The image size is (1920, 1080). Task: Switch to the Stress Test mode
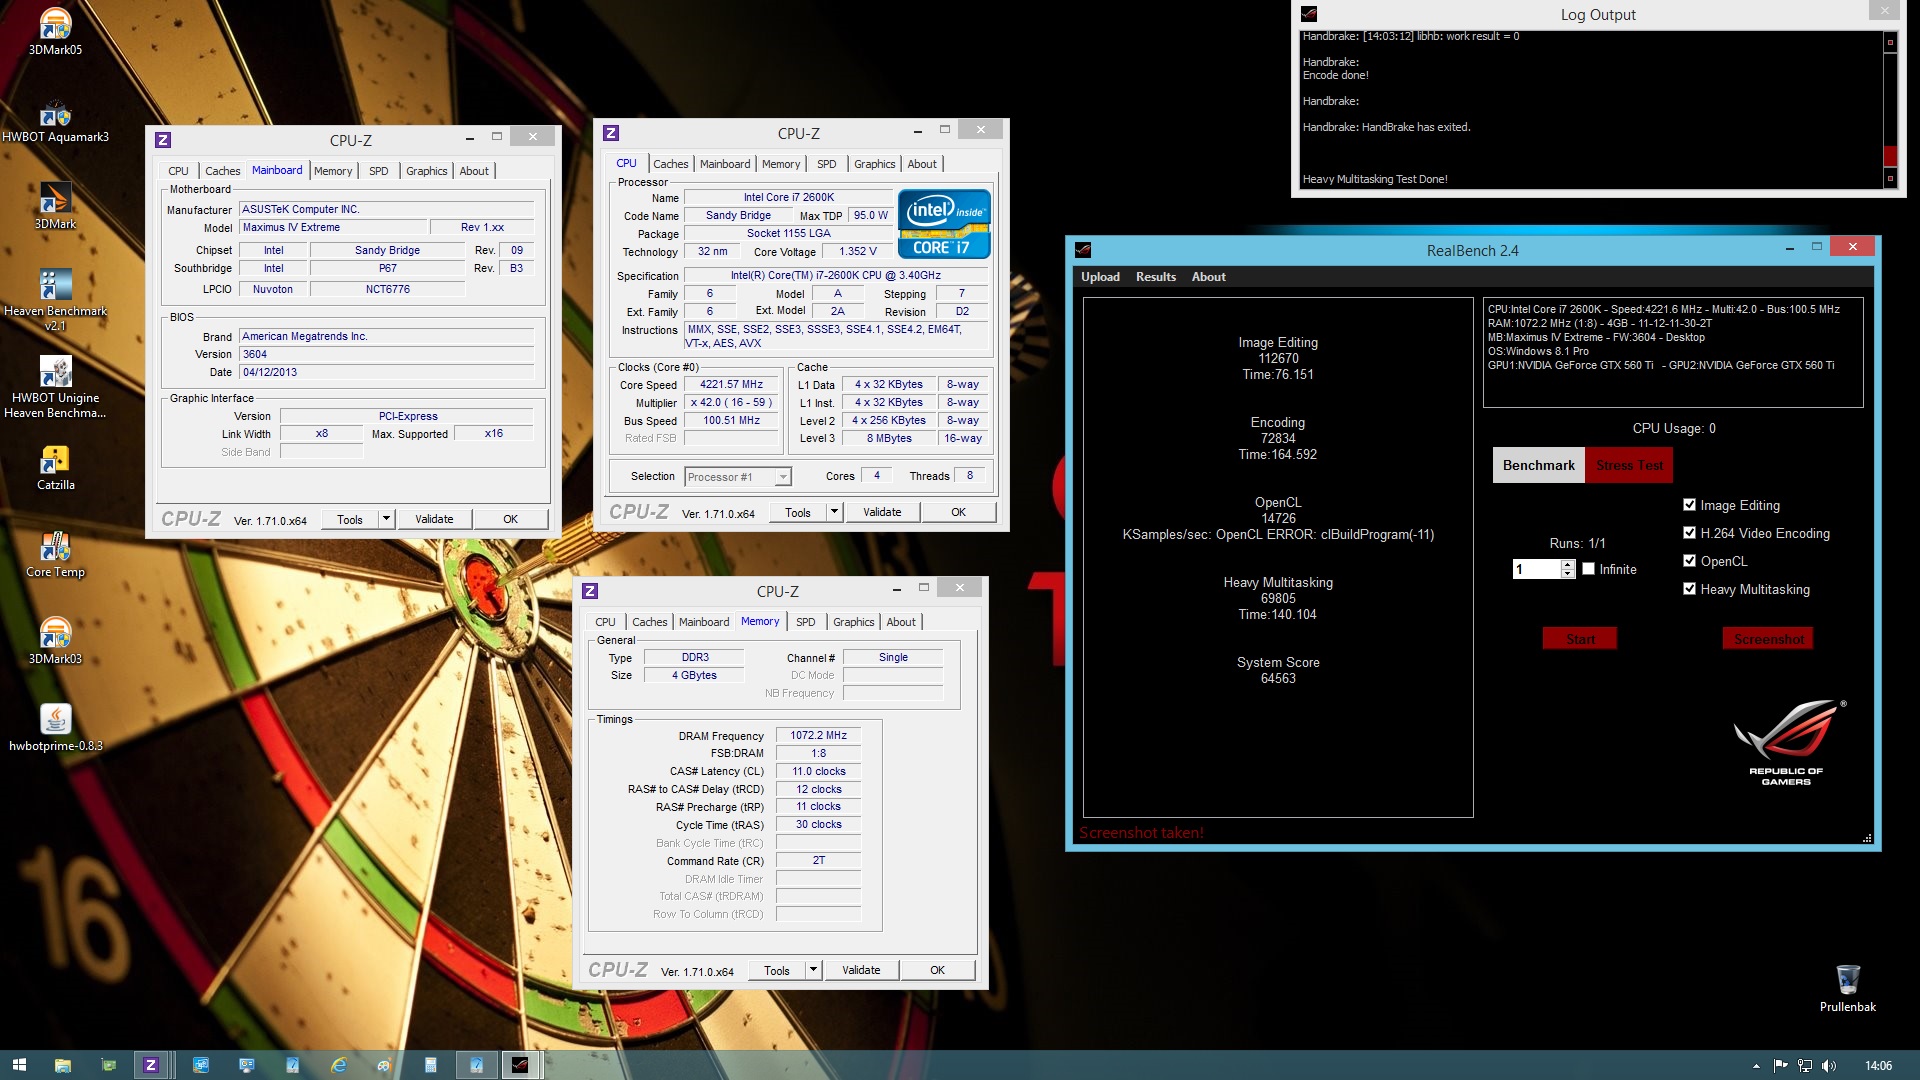pyautogui.click(x=1629, y=465)
